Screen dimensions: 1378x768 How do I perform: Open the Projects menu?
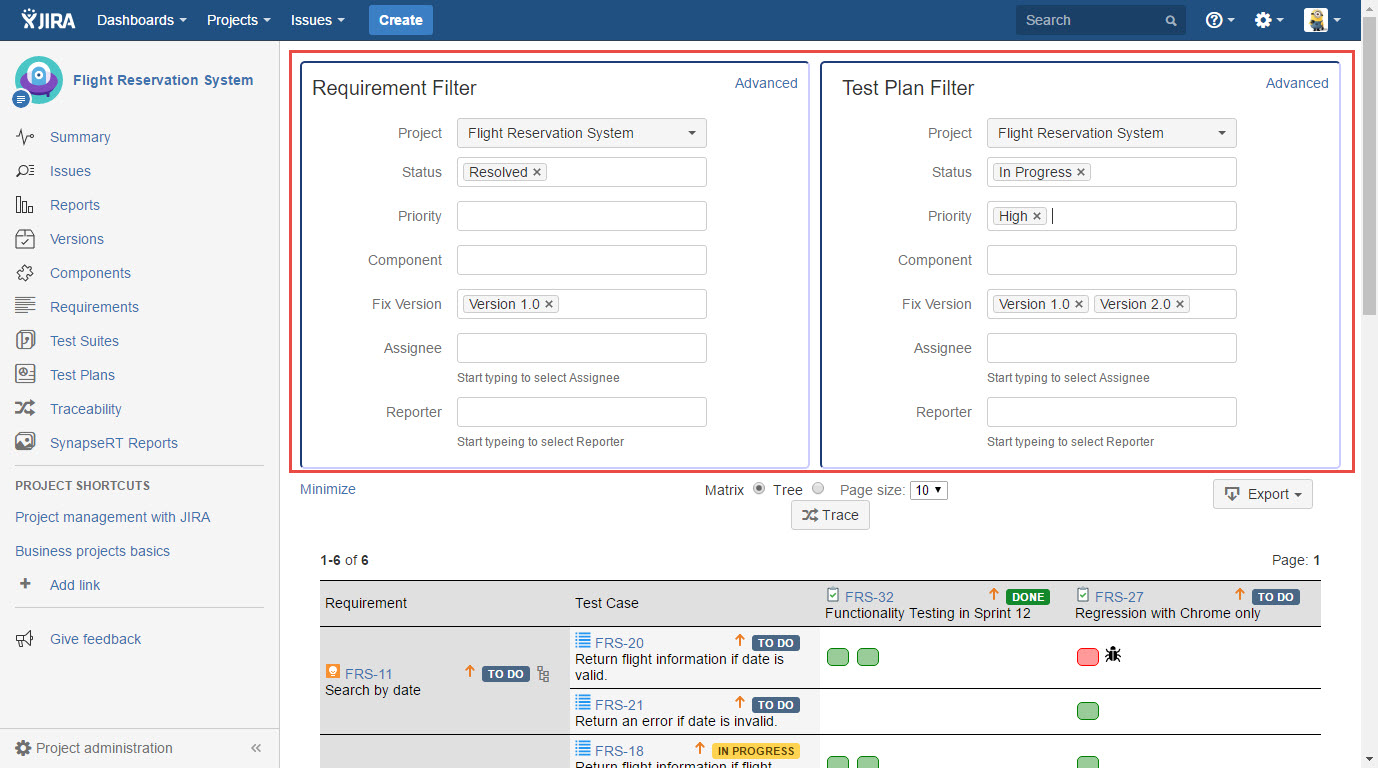point(239,20)
